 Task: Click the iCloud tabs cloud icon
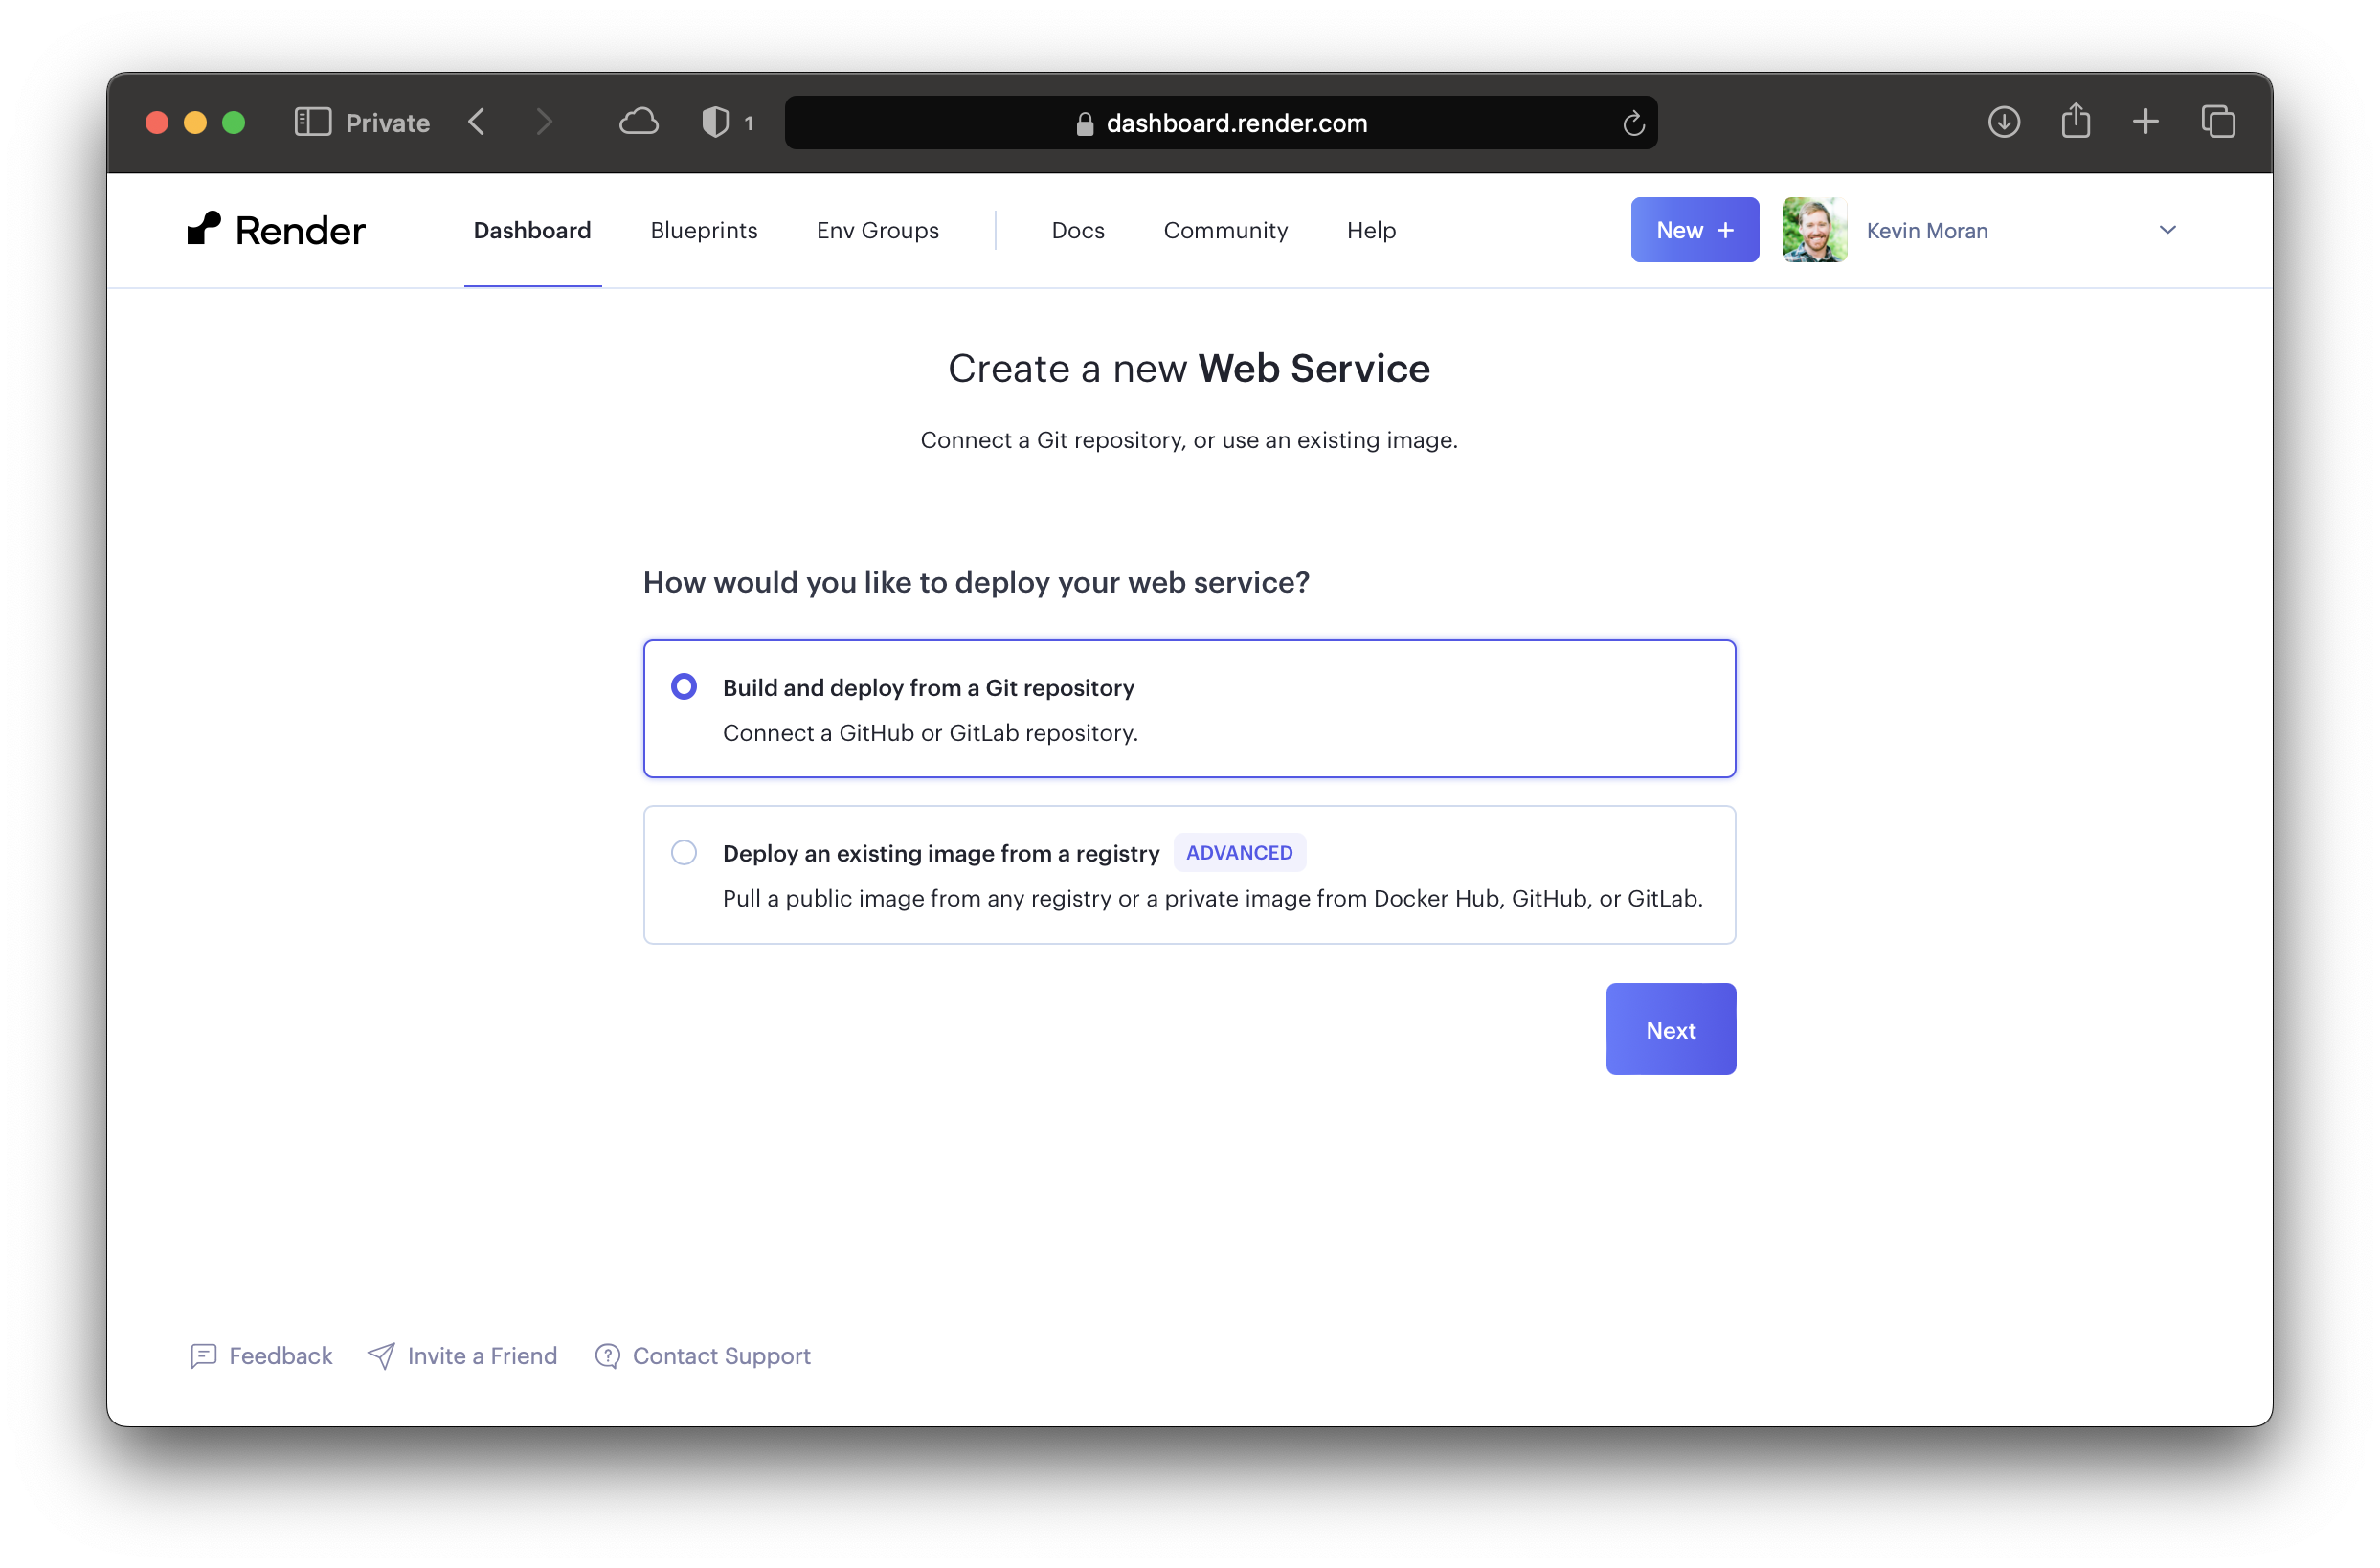coord(639,122)
